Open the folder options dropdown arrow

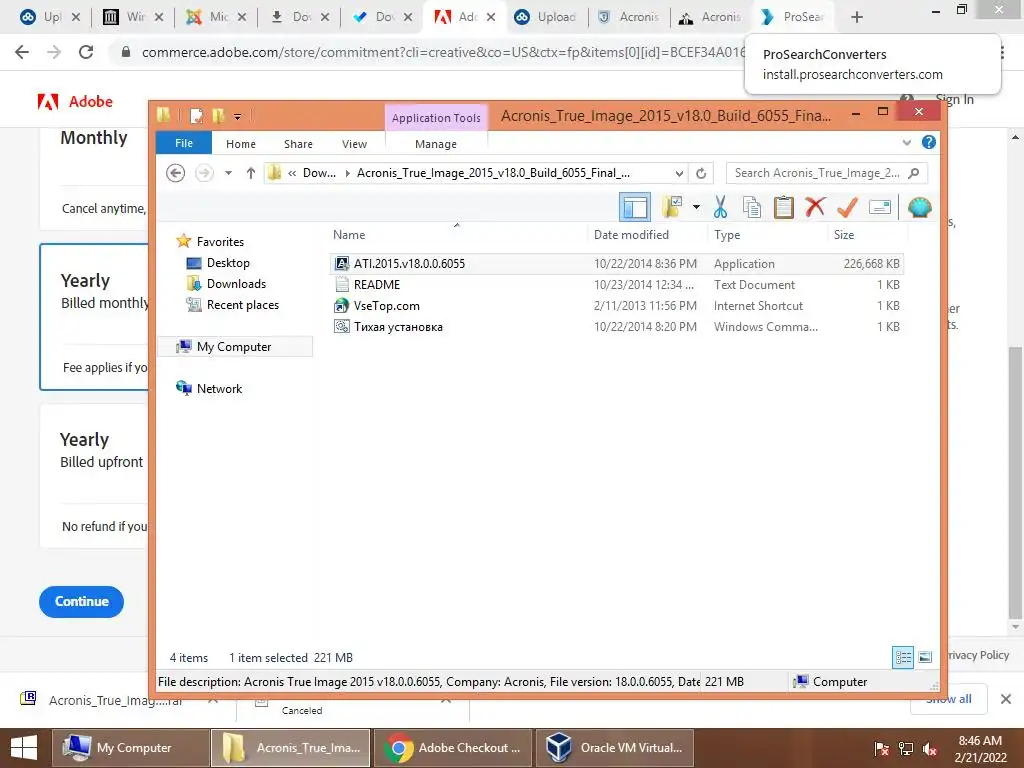click(x=696, y=208)
